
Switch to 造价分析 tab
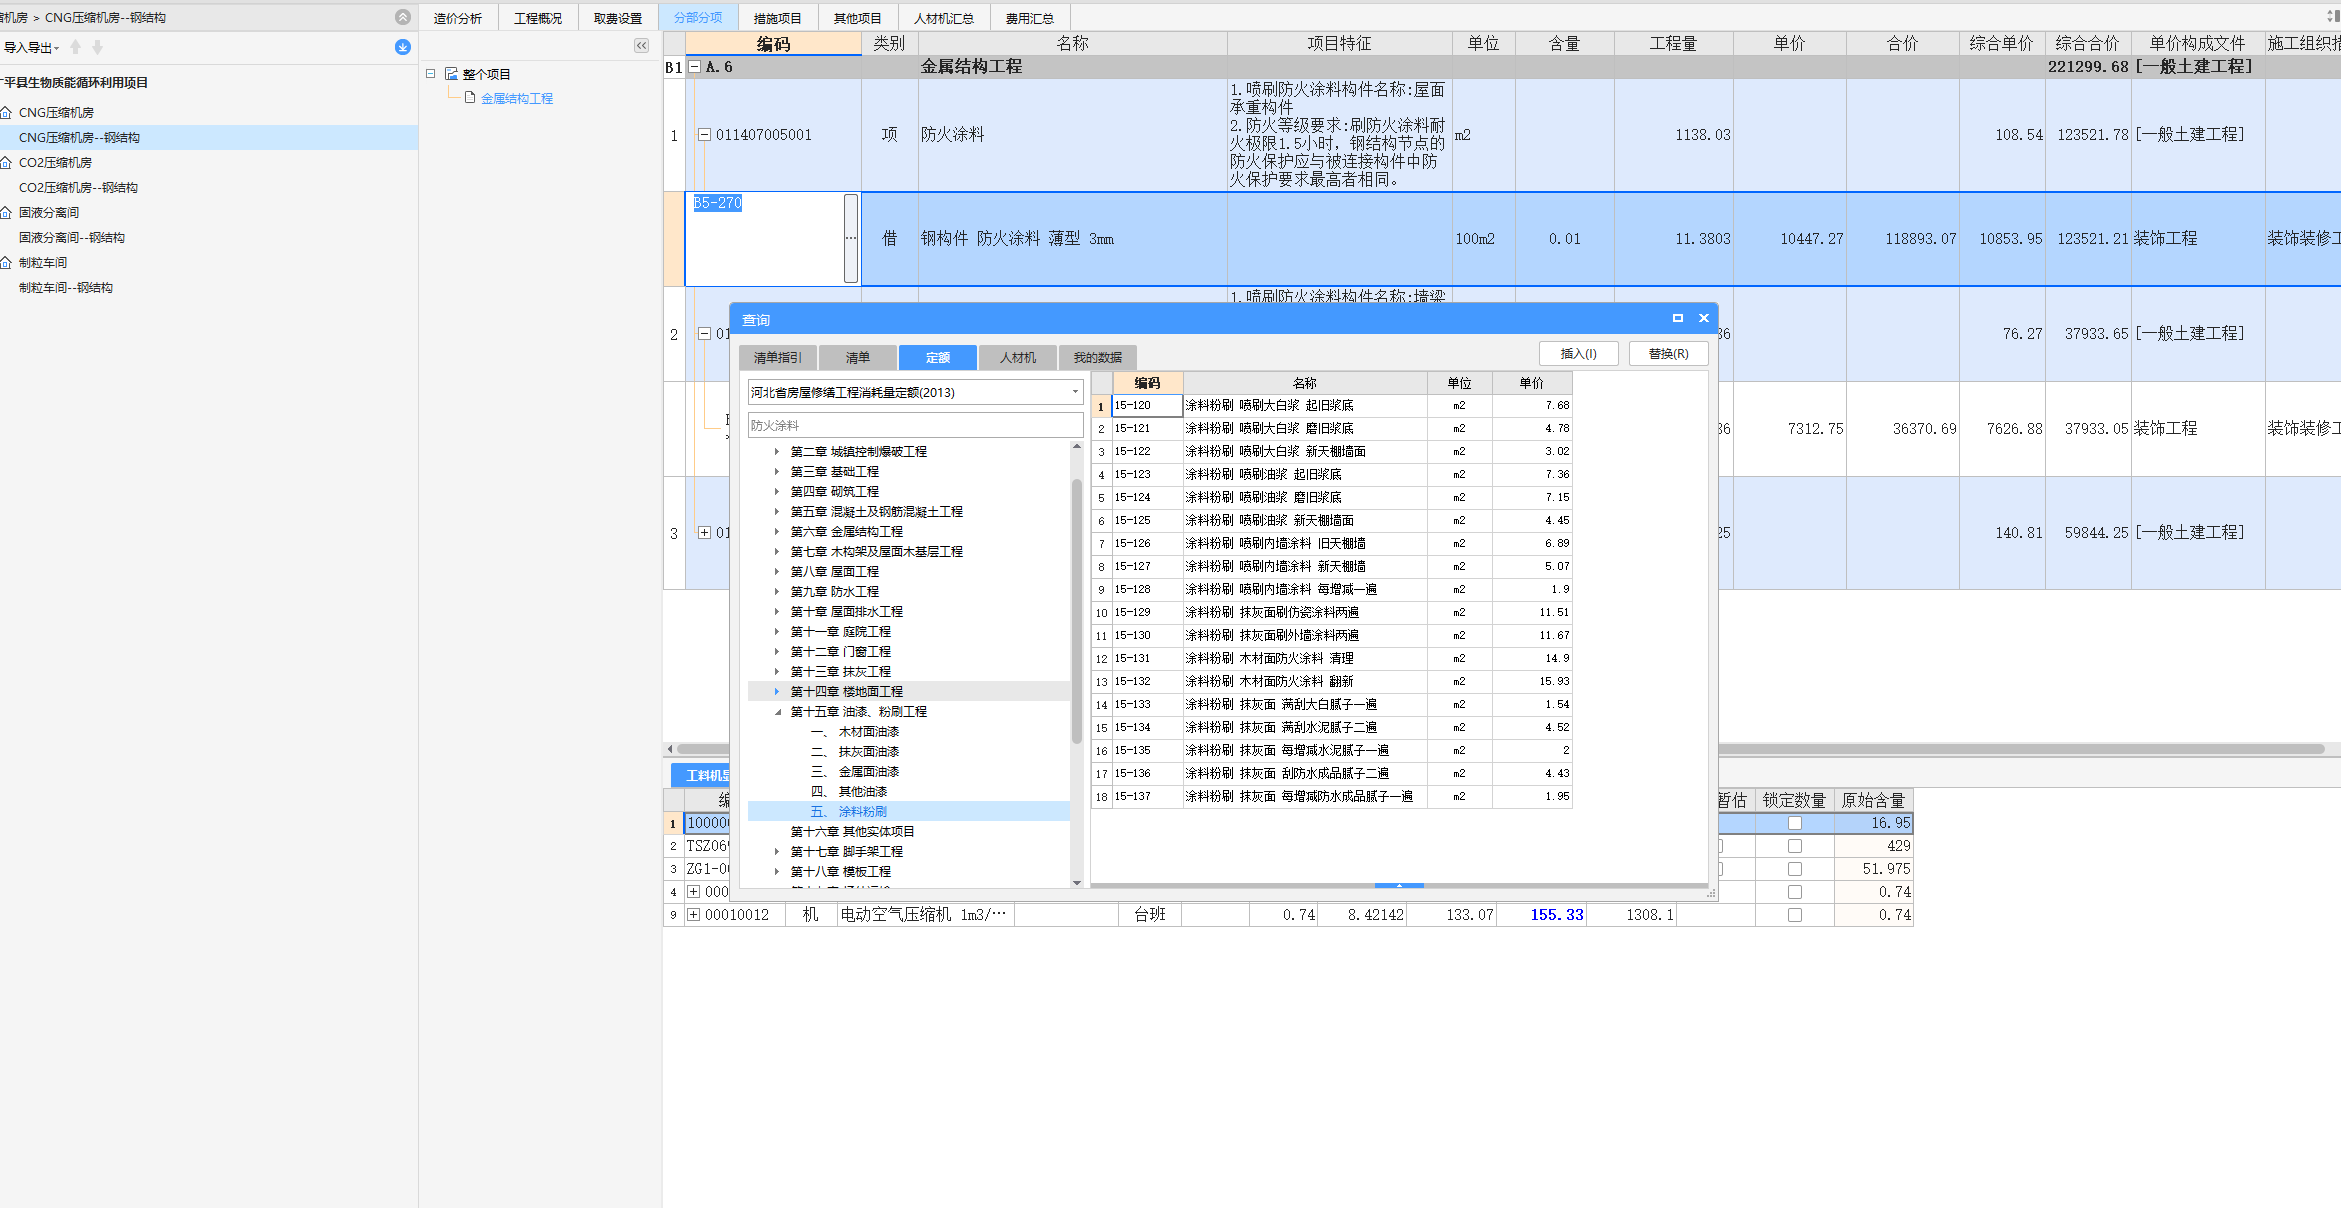pos(458,18)
